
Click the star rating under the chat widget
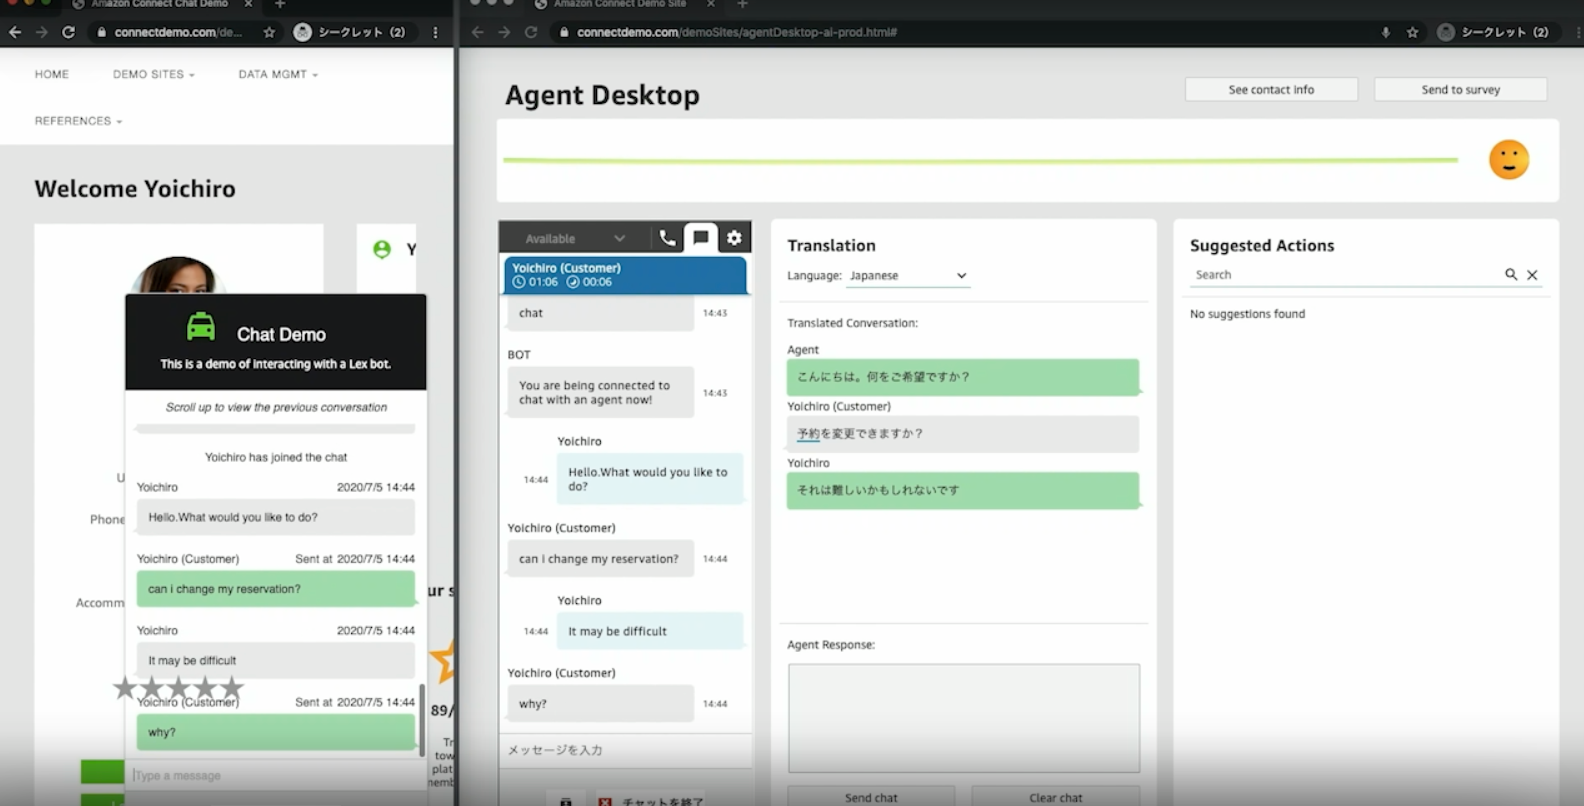(178, 688)
